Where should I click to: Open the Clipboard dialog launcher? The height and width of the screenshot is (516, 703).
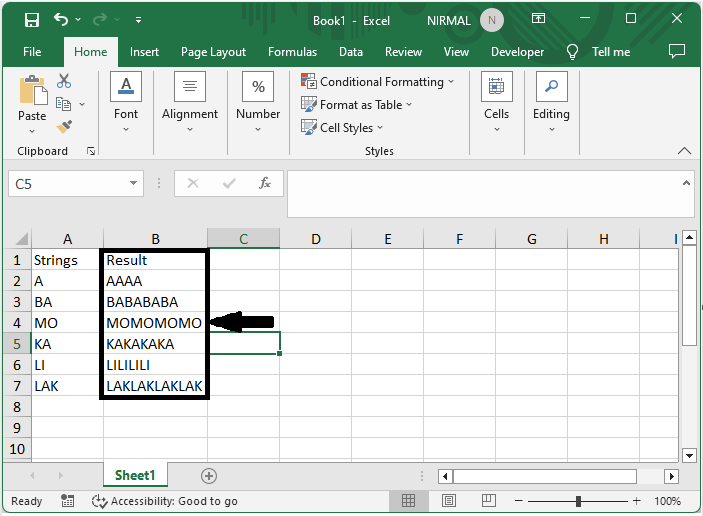(91, 152)
